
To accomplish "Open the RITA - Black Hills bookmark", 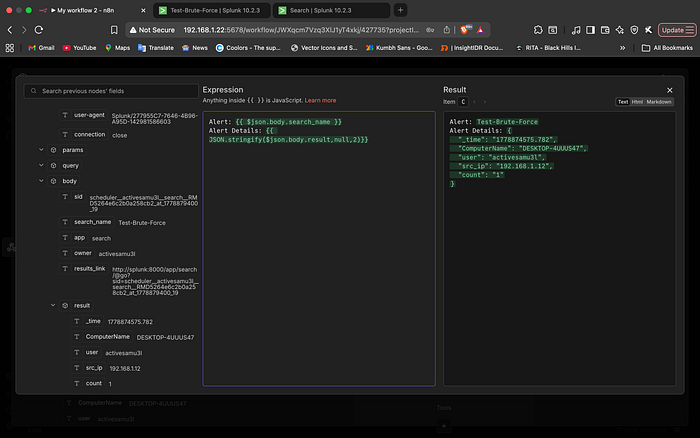I will (x=548, y=48).
